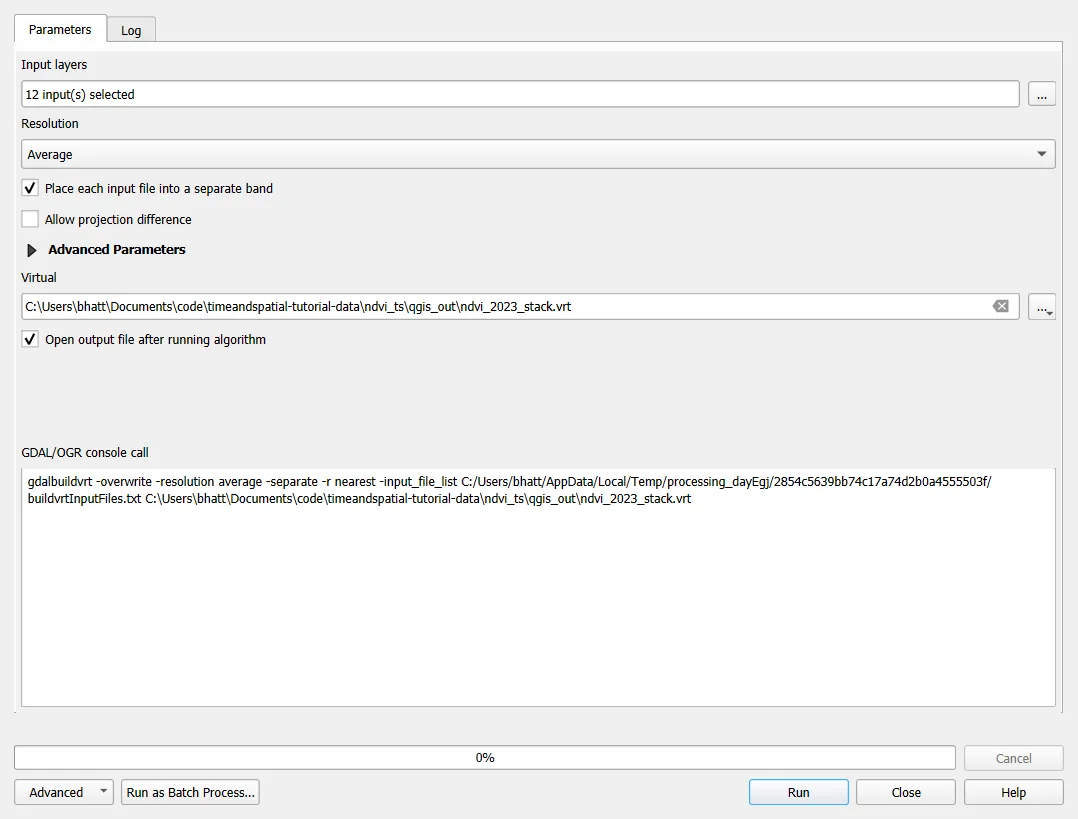
Task: Click the 'GDAL/OGR console call' label
Action: point(85,452)
